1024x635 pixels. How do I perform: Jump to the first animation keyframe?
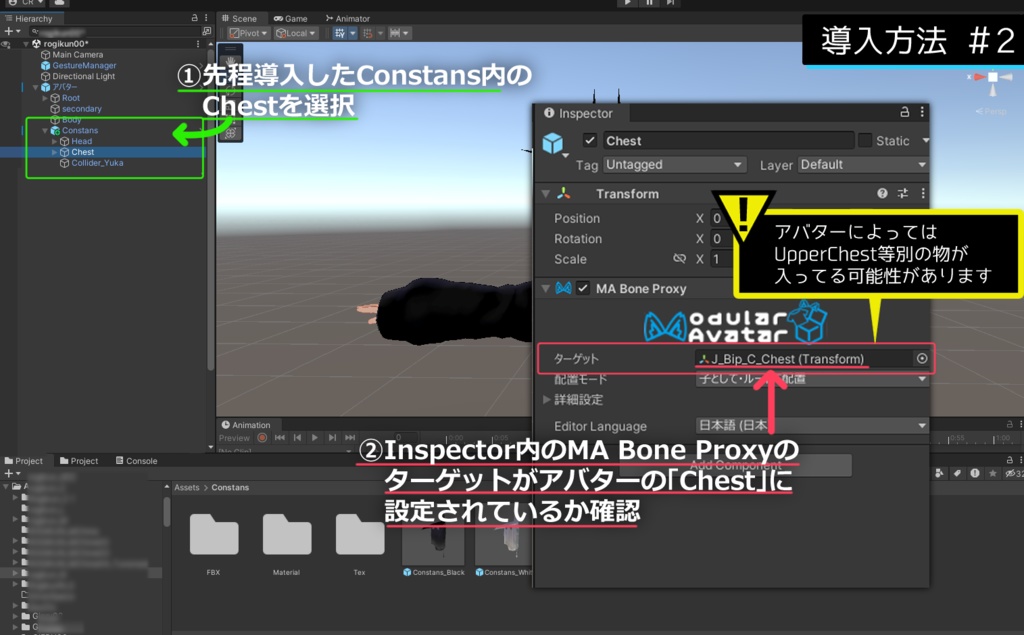click(x=280, y=438)
